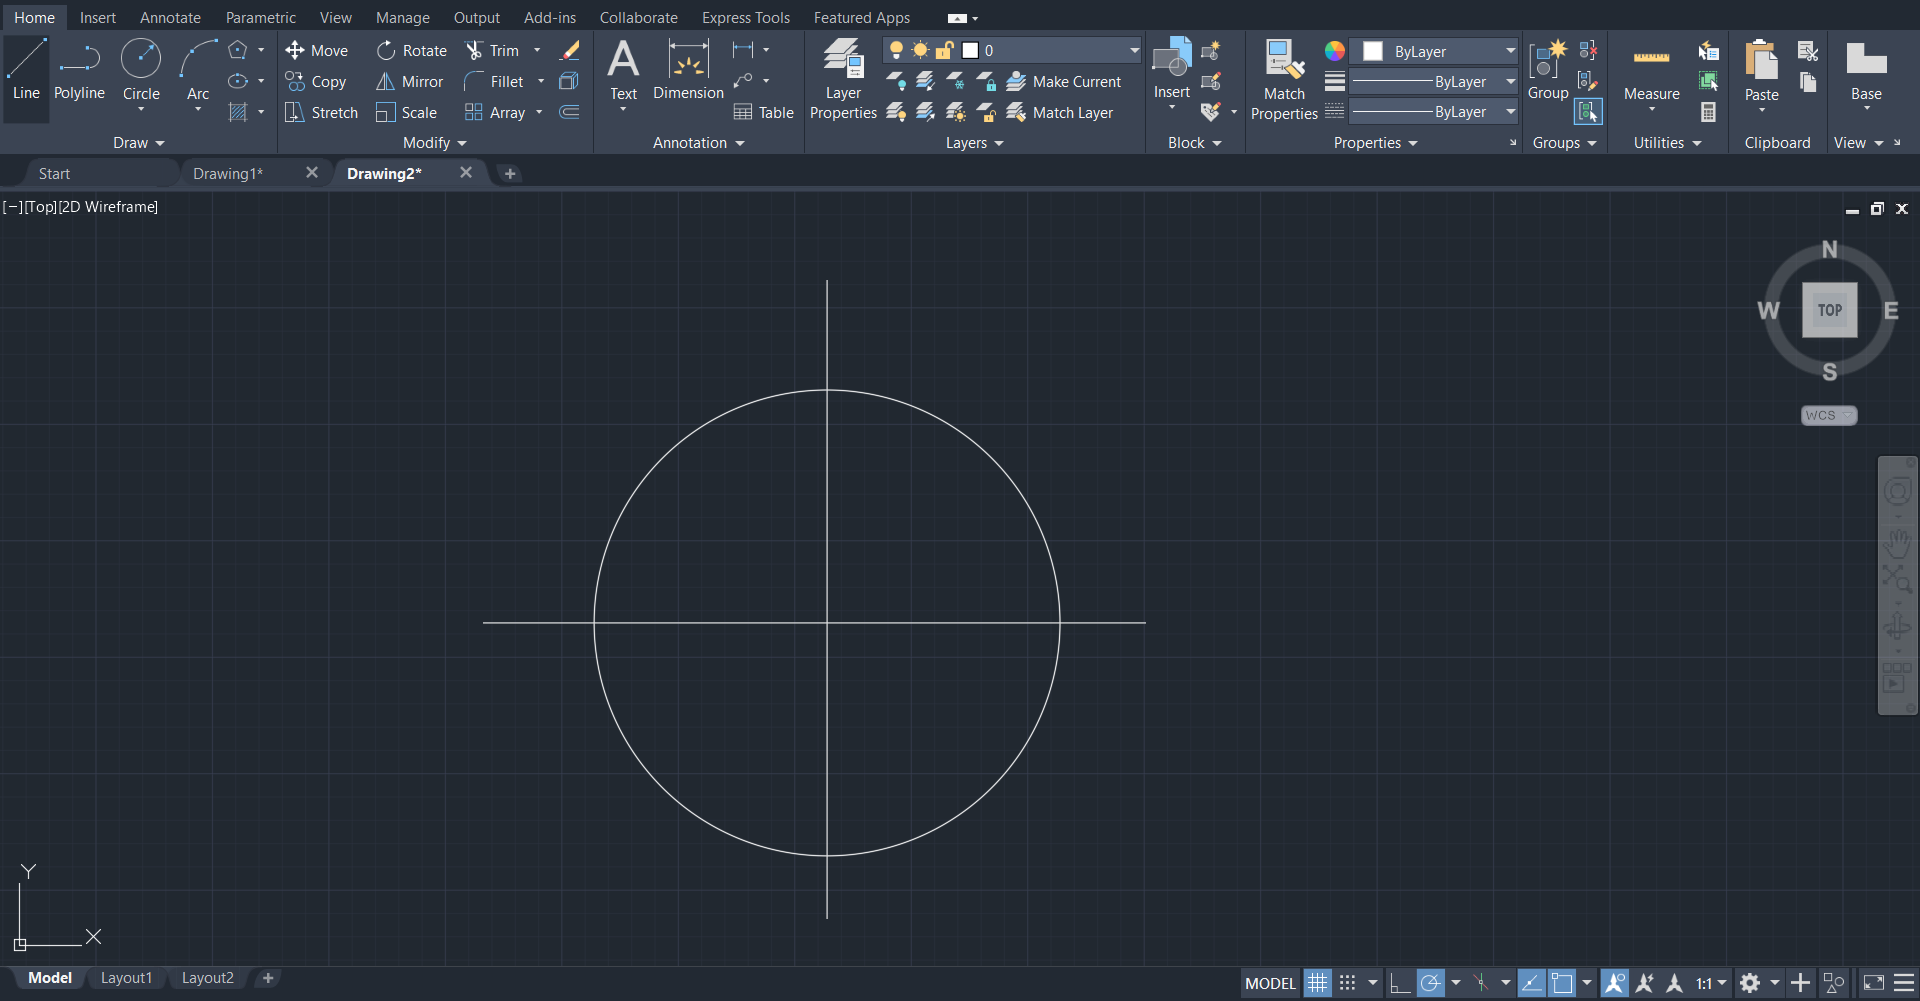Click the Match Properties icon
Screen dimensions: 1920x1001
tap(1283, 60)
